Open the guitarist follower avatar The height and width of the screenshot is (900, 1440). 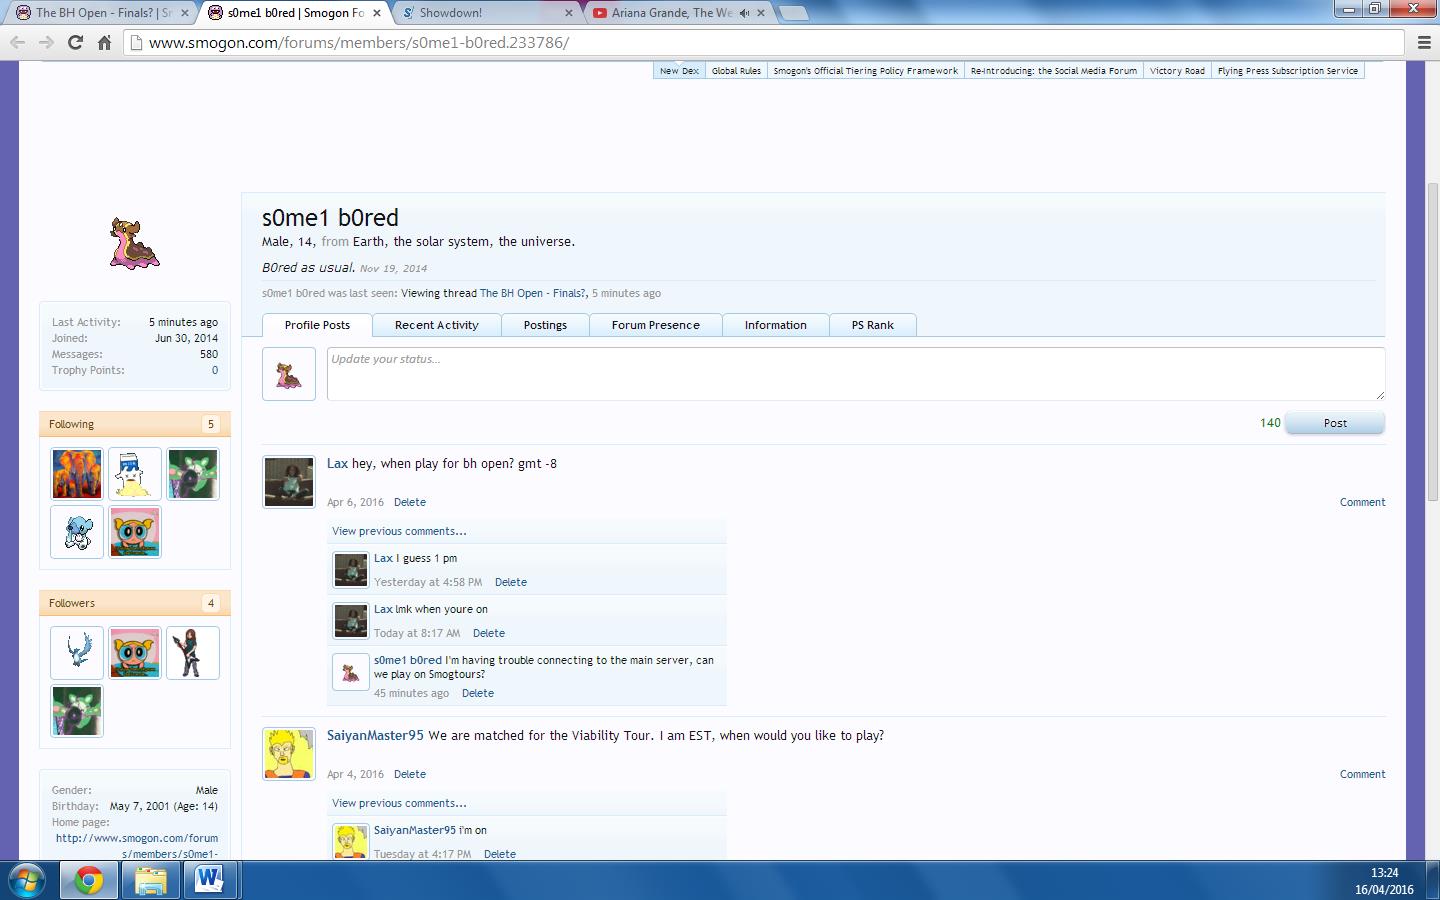(x=193, y=653)
